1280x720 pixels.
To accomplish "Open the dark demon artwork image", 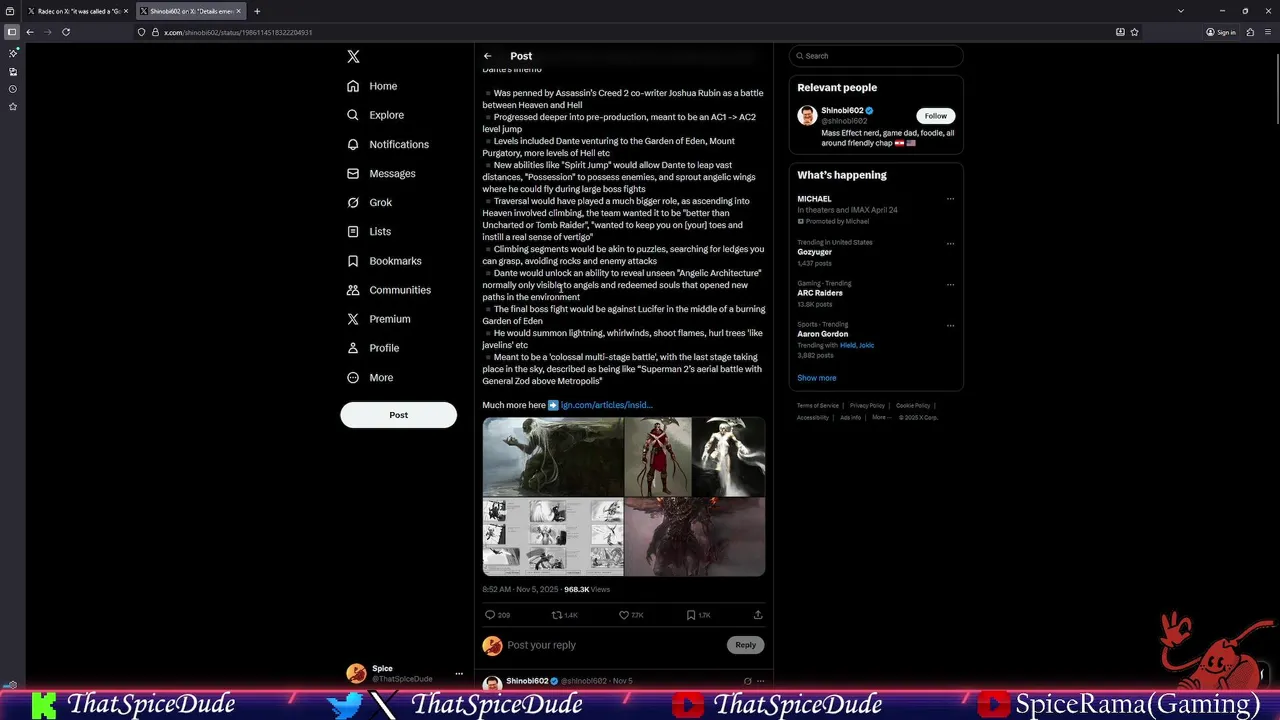I will pyautogui.click(x=695, y=537).
